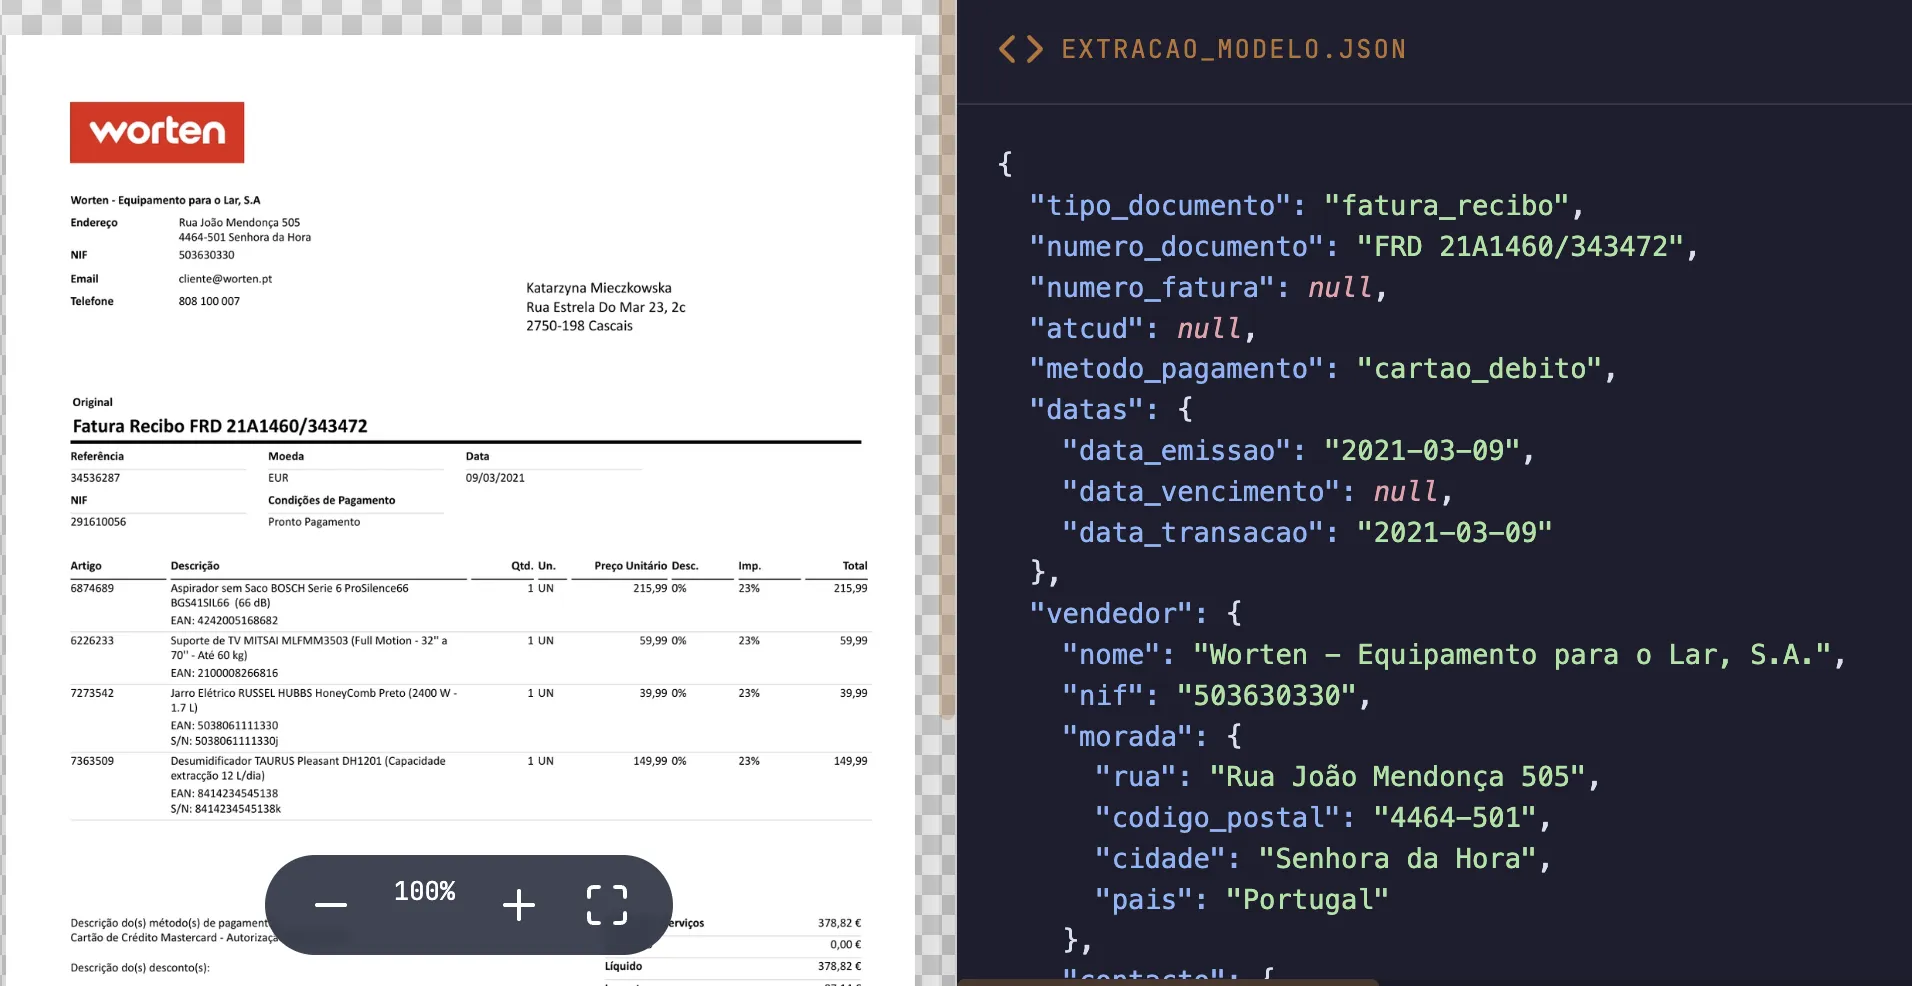
Task: Click the heading Fatura Recibo FRD 21A1460/343472
Action: [x=219, y=425]
